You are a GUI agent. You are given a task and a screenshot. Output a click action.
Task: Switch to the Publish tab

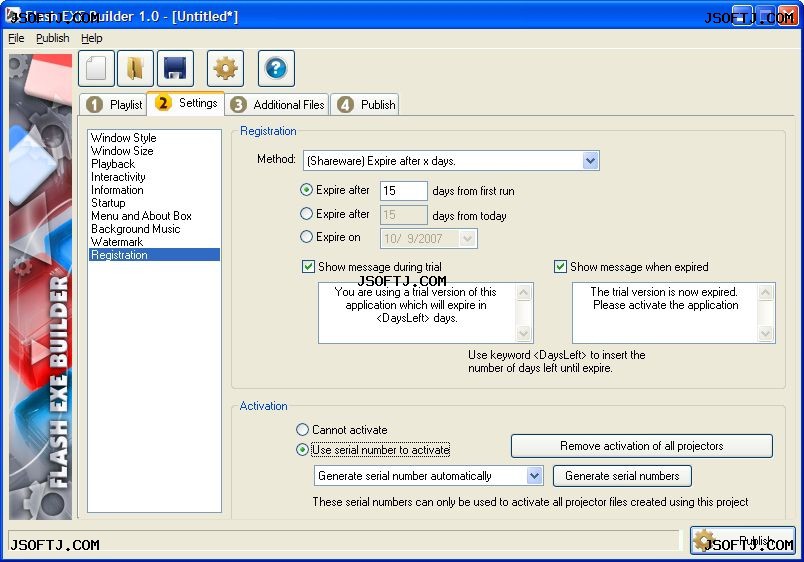coord(365,105)
